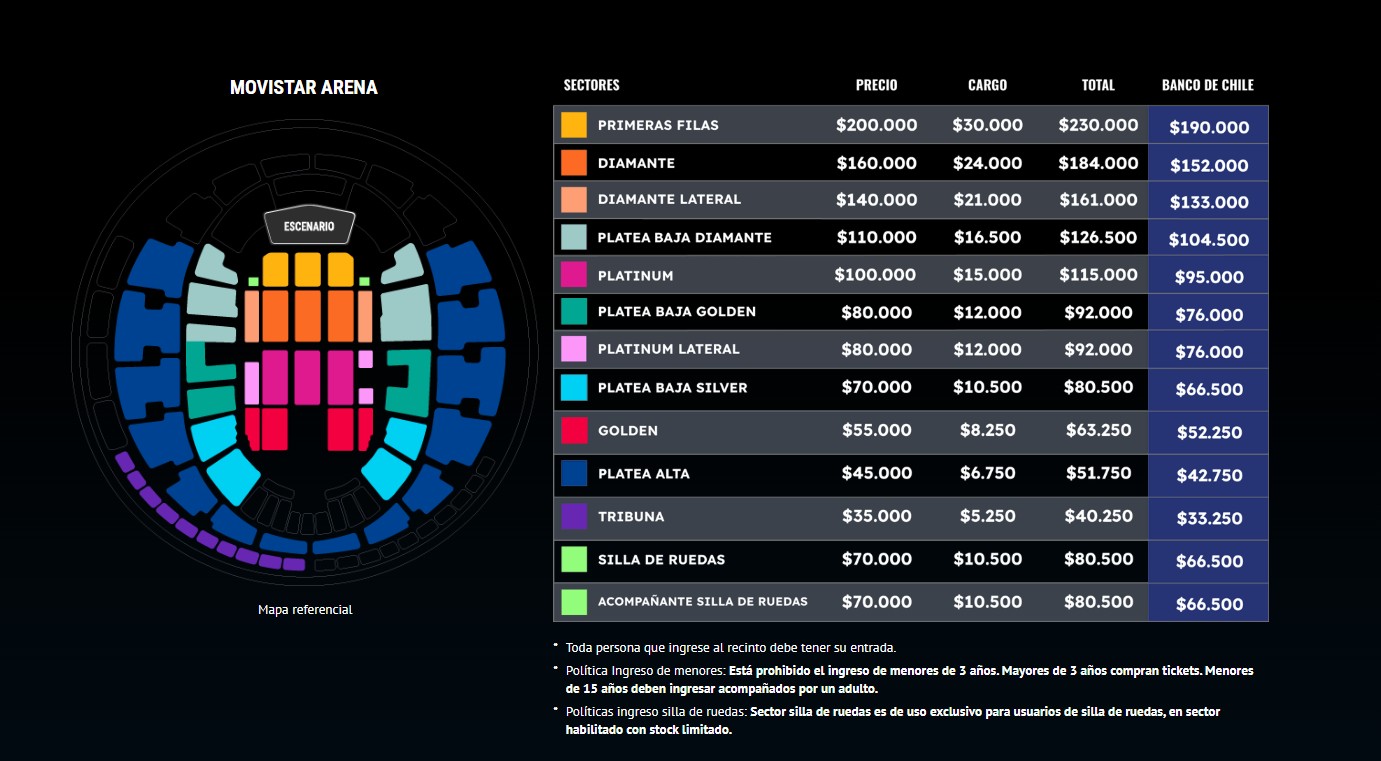
Task: Click the Movistar Arena map title
Action: click(304, 88)
